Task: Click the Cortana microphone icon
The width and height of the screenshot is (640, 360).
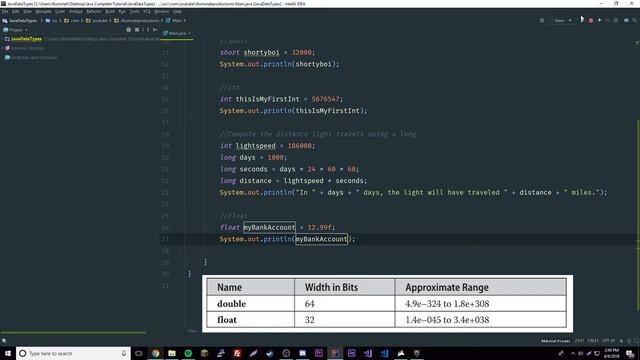Action: coord(124,353)
